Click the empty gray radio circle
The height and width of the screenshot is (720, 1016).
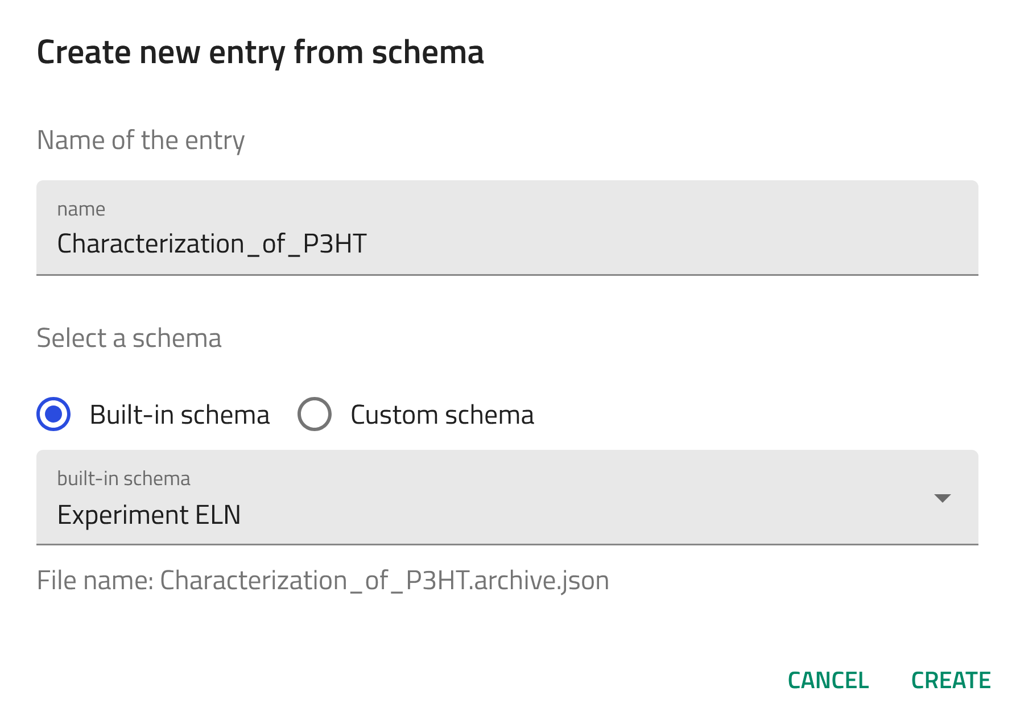pyautogui.click(x=314, y=414)
